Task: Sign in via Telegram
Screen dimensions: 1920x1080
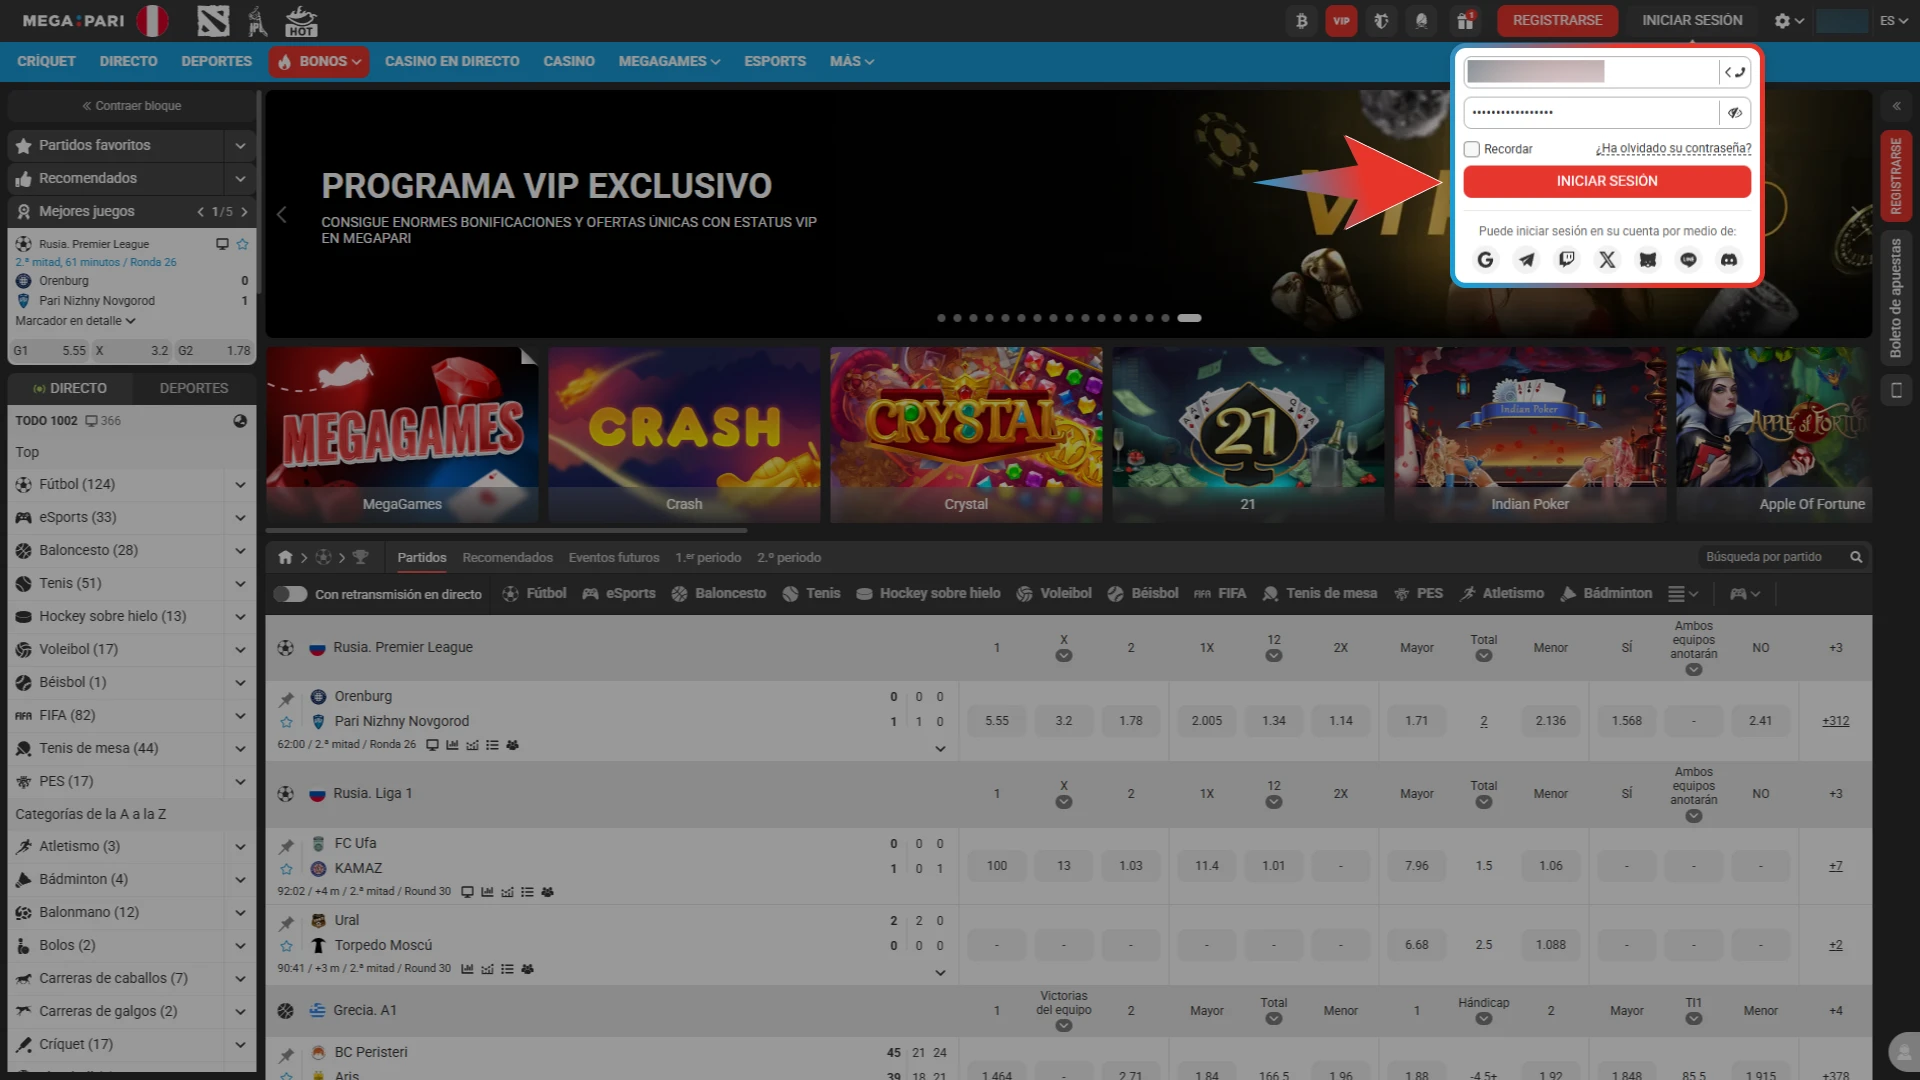Action: 1526,260
